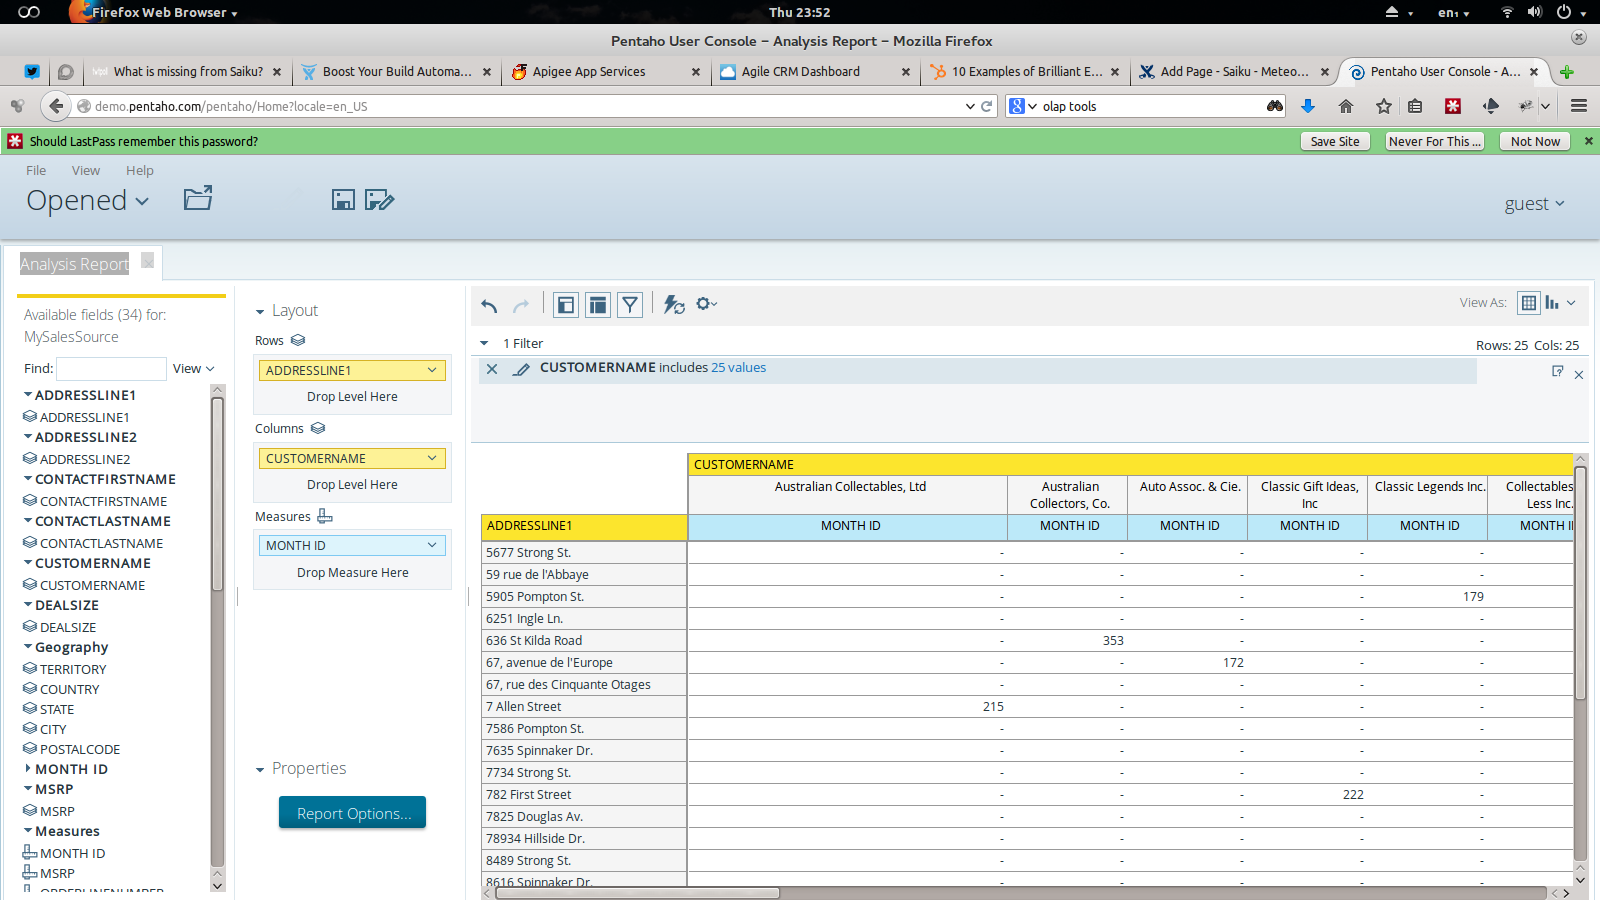1600x900 pixels.
Task: Dismiss the LastPass notification bar
Action: [x=1589, y=141]
